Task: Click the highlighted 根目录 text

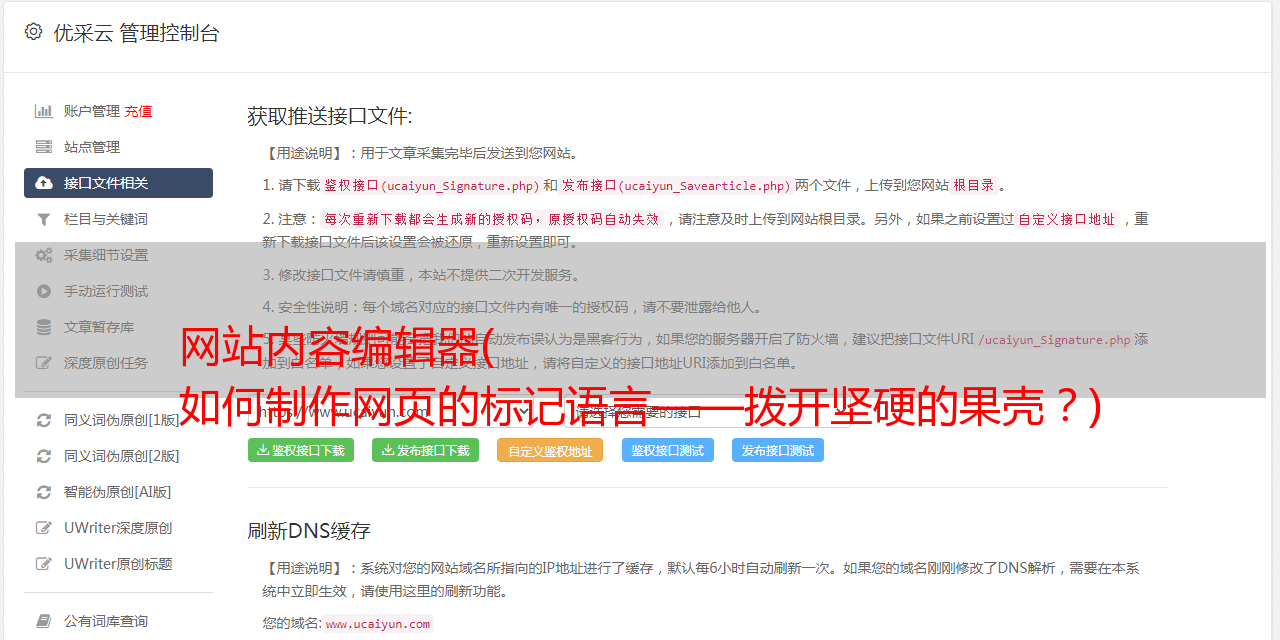Action: [974, 185]
